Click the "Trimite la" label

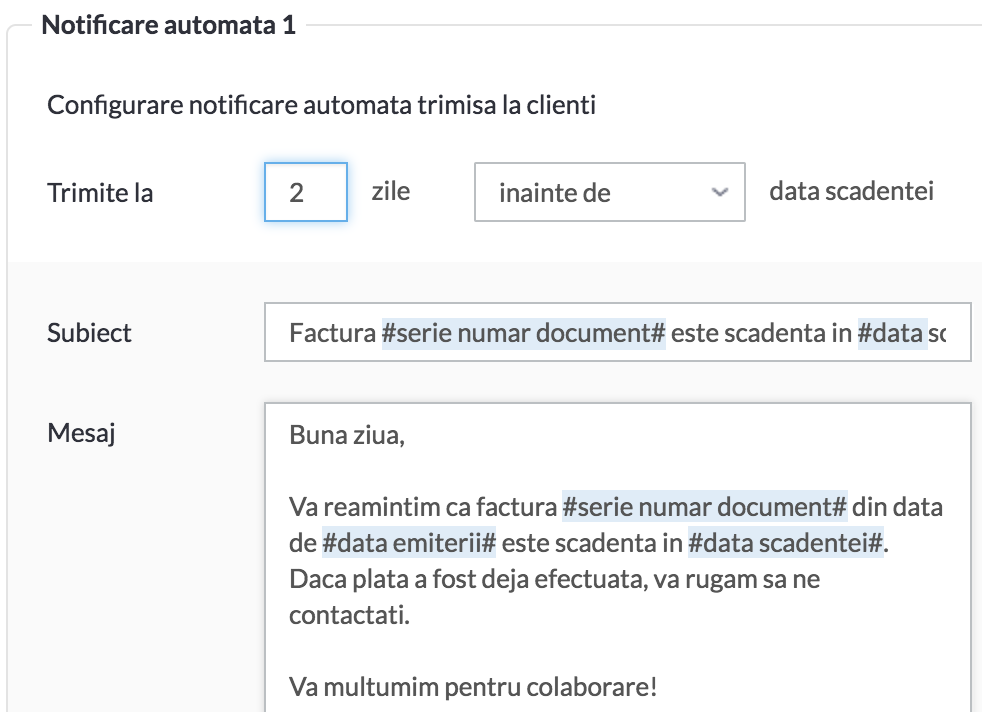[x=100, y=192]
